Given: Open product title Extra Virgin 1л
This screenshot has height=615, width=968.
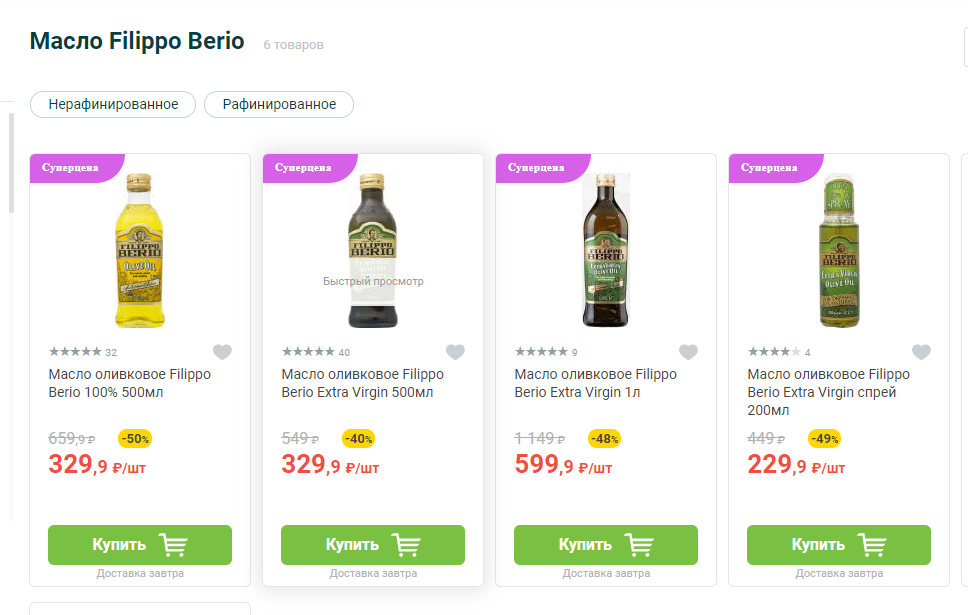Looking at the screenshot, I should 595,383.
